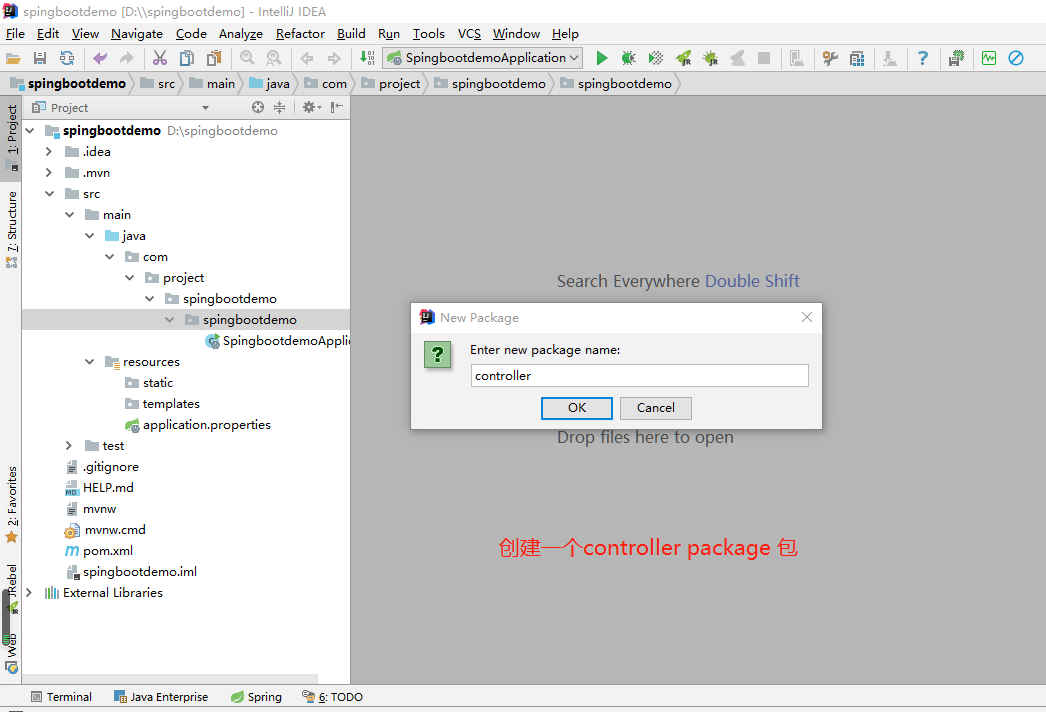Debug with JRebel icon

[x=710, y=59]
